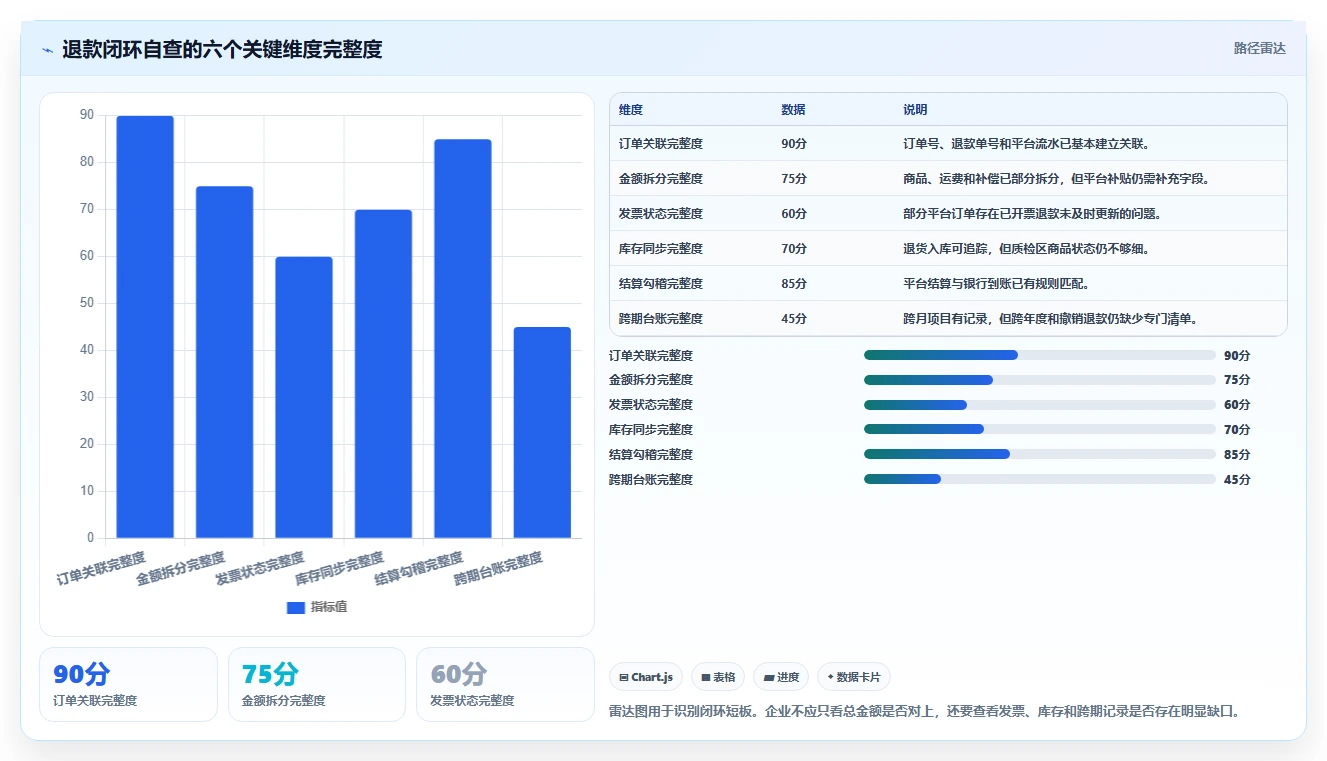Screen dimensions: 1327x761
Task: Click the 发票状态完整度 progress bar
Action: [1040, 405]
